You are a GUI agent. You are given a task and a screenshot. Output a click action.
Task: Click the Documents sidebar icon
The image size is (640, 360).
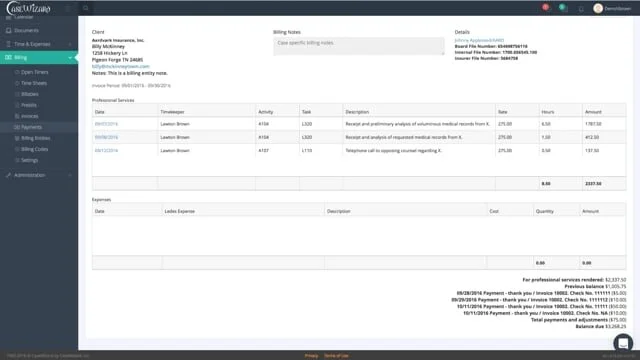[x=9, y=31]
